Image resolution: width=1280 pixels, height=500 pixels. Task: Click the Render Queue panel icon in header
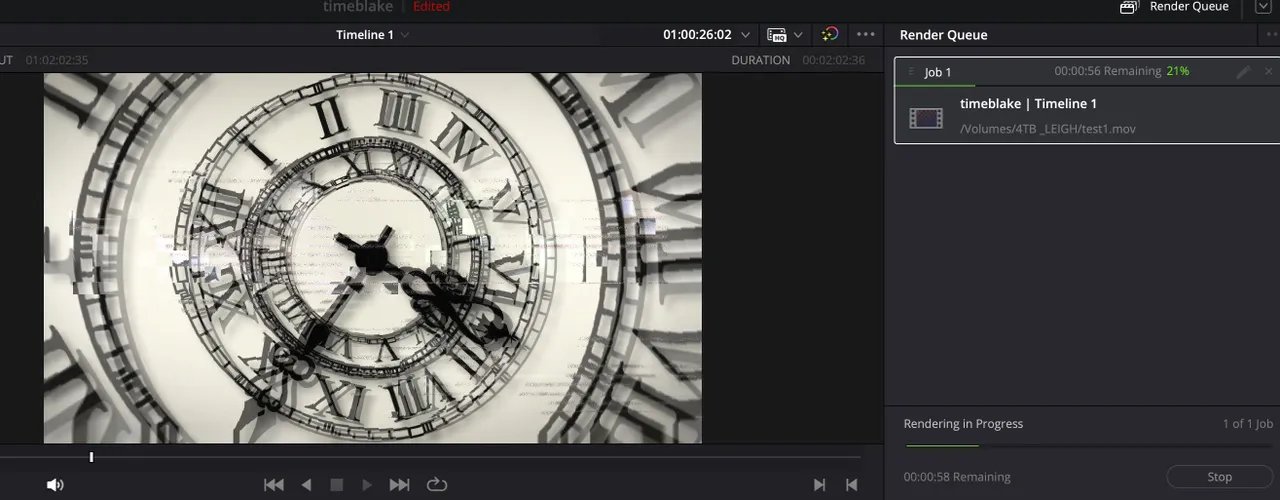(1129, 7)
